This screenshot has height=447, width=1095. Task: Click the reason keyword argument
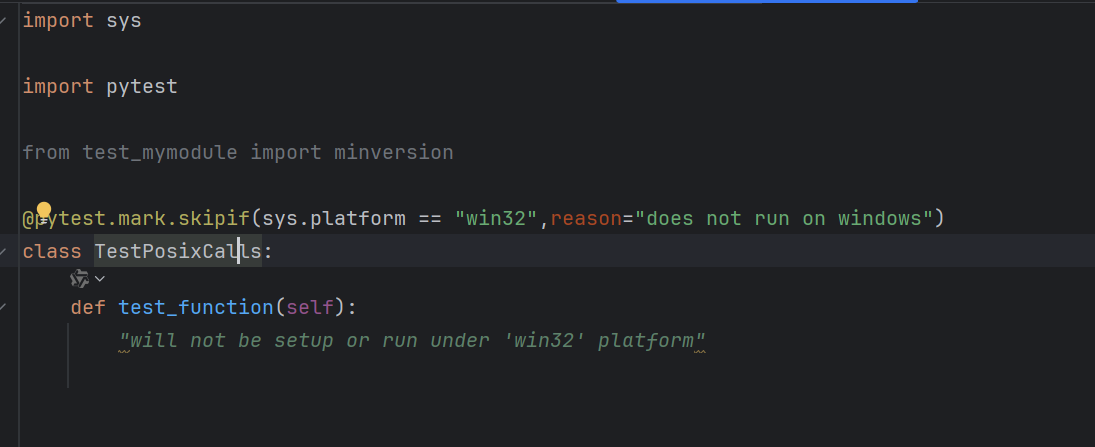585,219
